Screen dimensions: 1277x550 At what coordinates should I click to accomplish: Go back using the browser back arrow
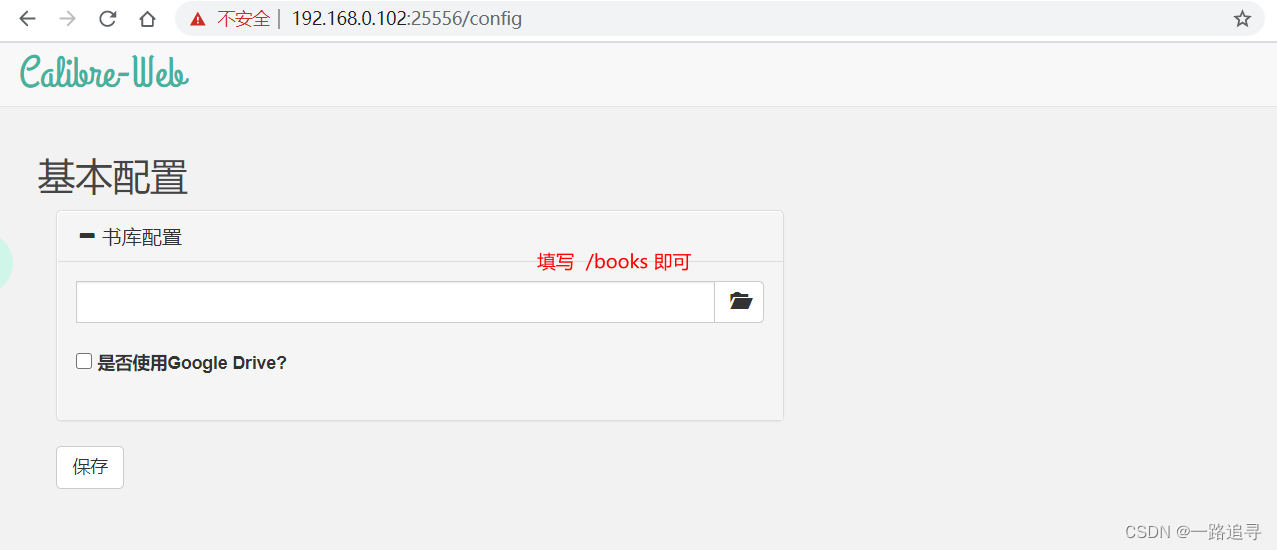(x=28, y=19)
